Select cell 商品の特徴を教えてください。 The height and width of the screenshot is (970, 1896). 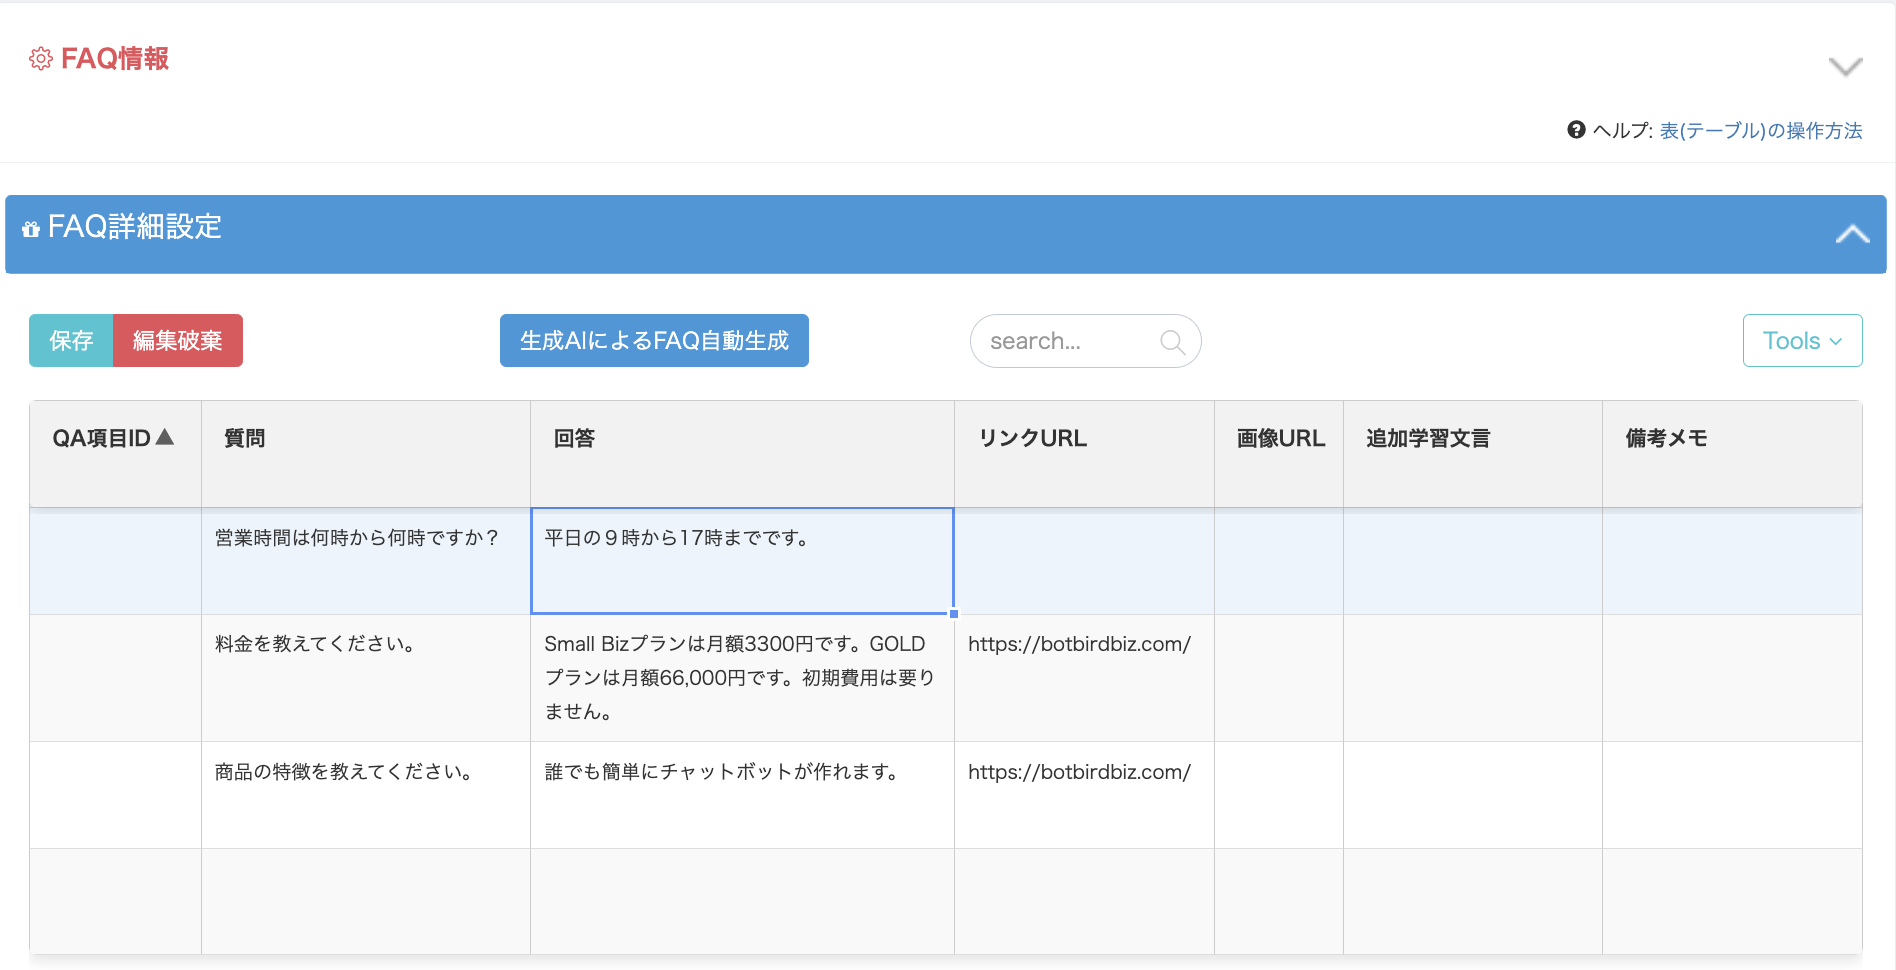[x=365, y=795]
